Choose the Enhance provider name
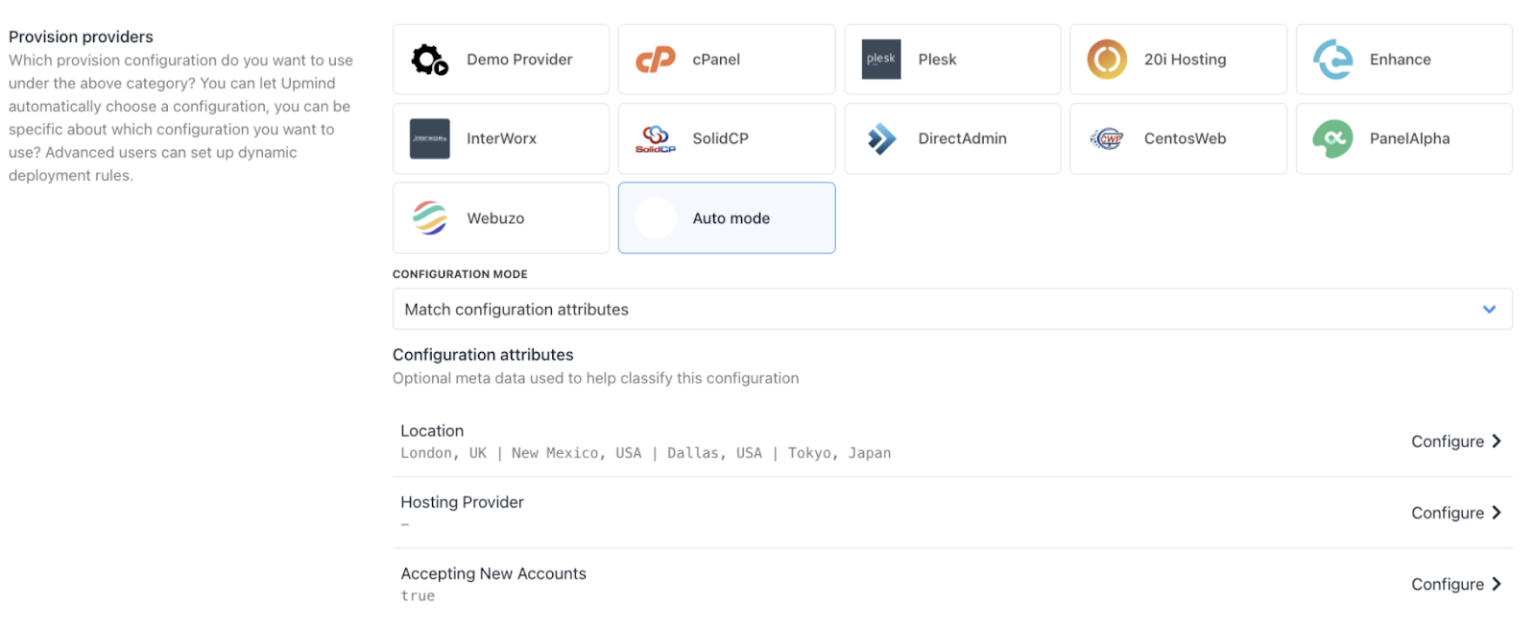1526x622 pixels. [1400, 60]
